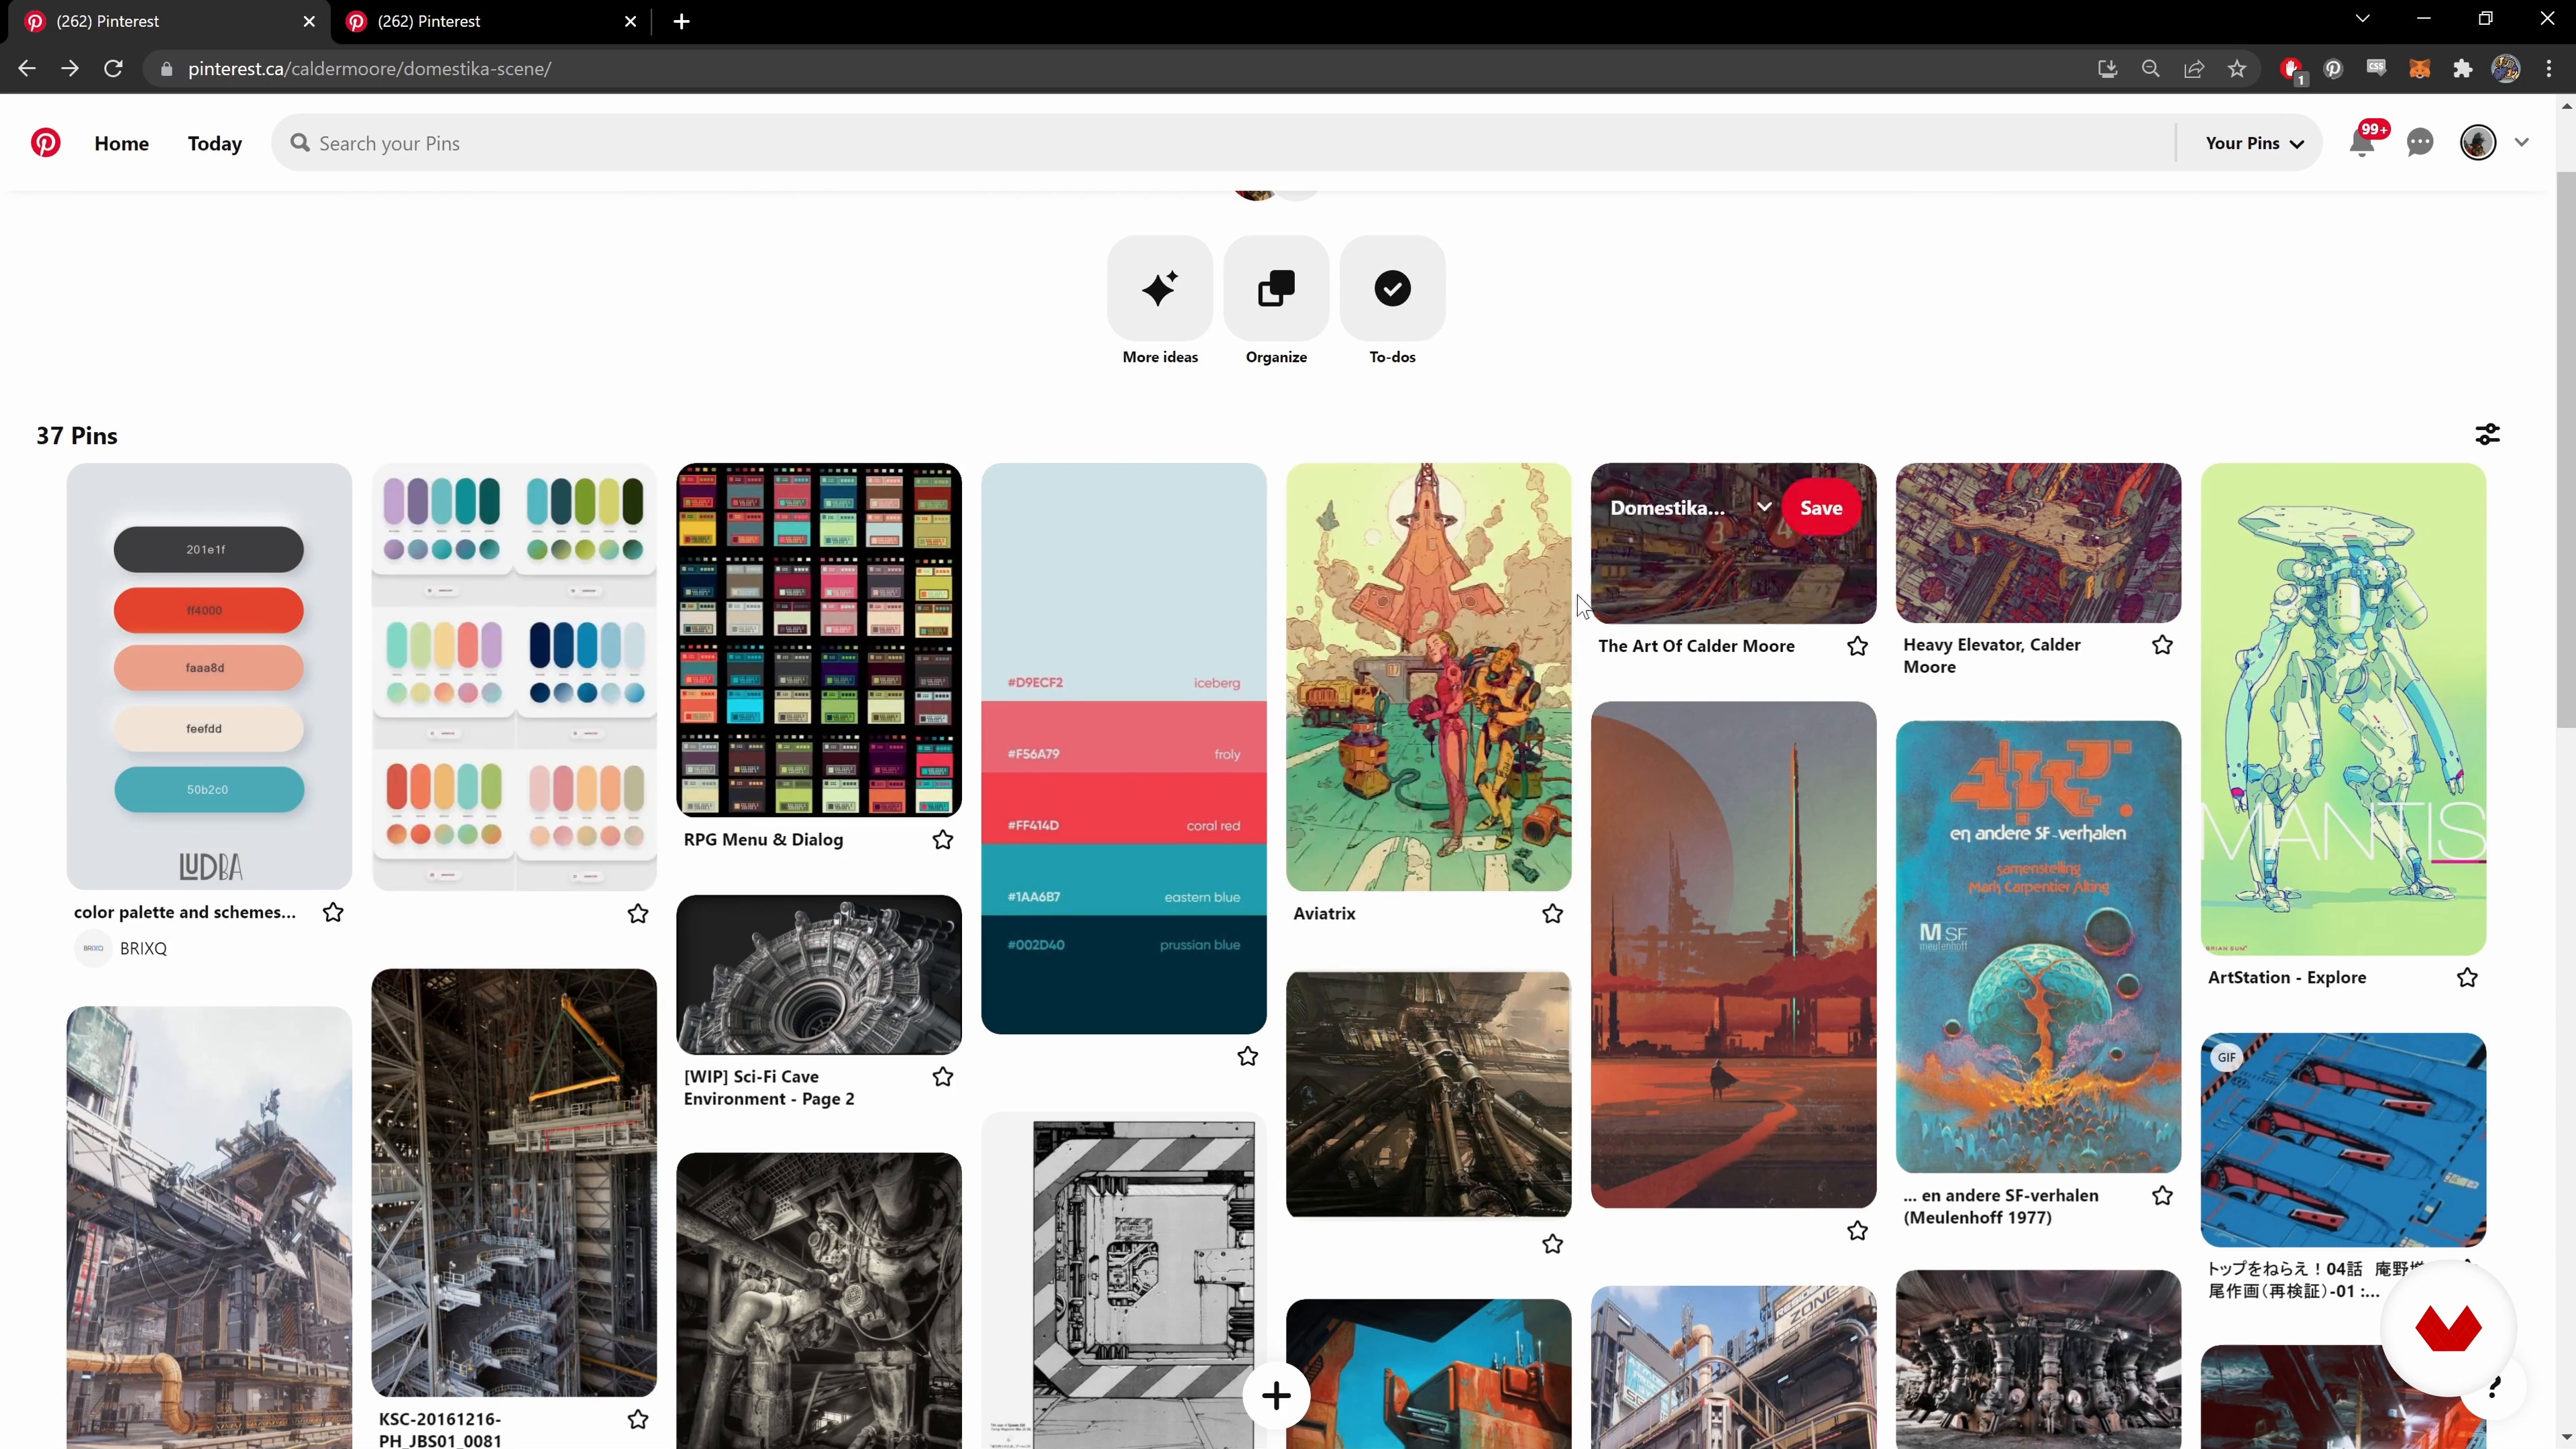Favorite the Heavy Elevator pin
Screen dimensions: 2576x1449
2162,645
